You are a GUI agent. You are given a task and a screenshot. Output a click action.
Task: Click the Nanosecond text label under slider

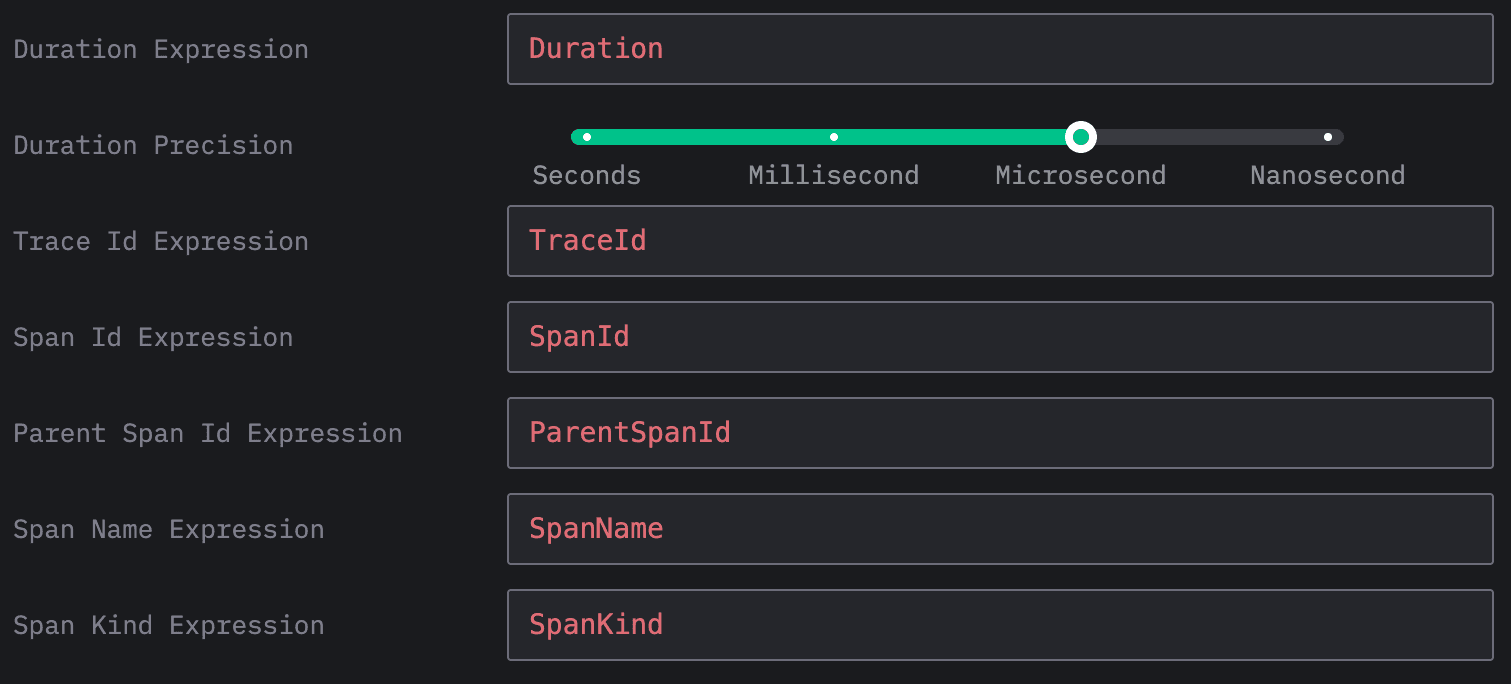1328,176
